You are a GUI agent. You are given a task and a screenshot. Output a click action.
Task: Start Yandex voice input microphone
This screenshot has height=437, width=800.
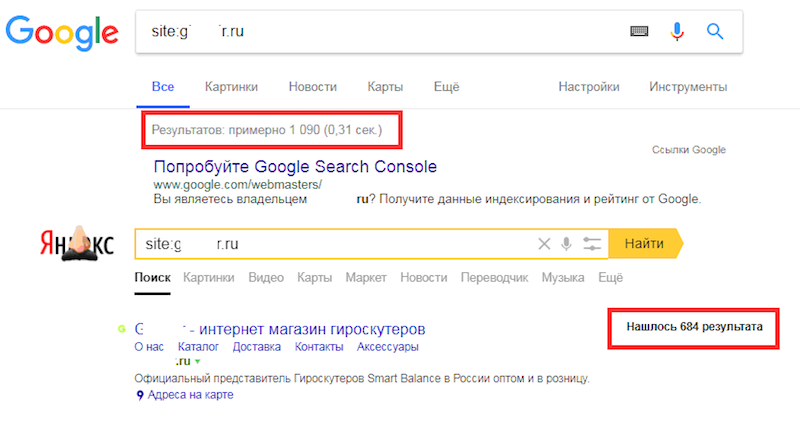(566, 244)
